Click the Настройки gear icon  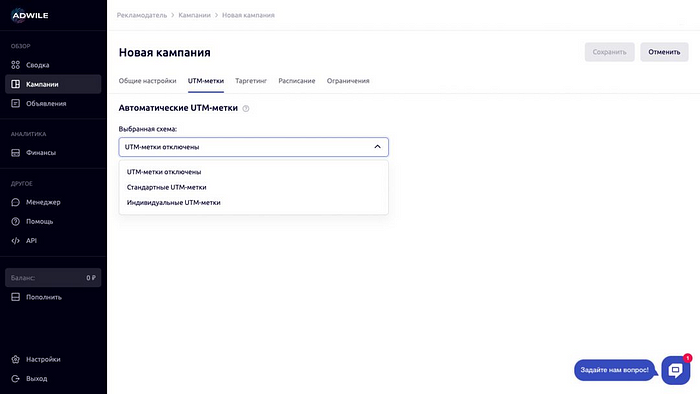(x=16, y=359)
